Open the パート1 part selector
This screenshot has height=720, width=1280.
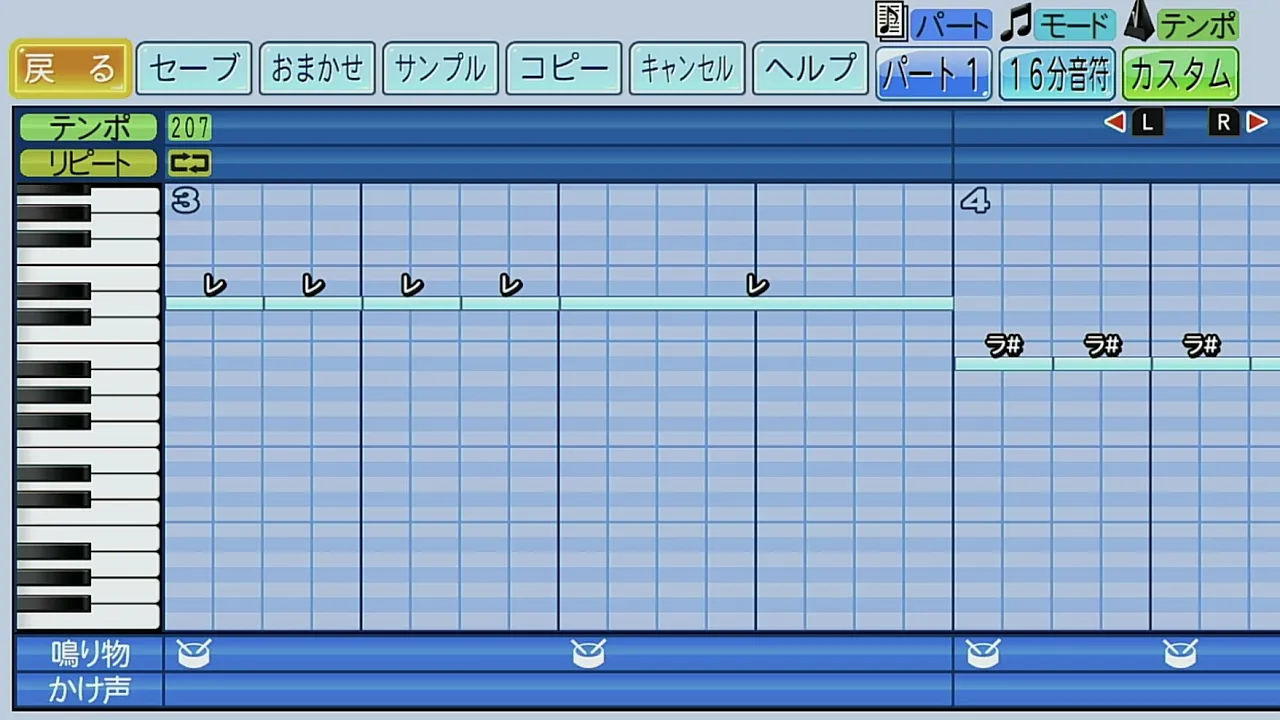click(934, 74)
